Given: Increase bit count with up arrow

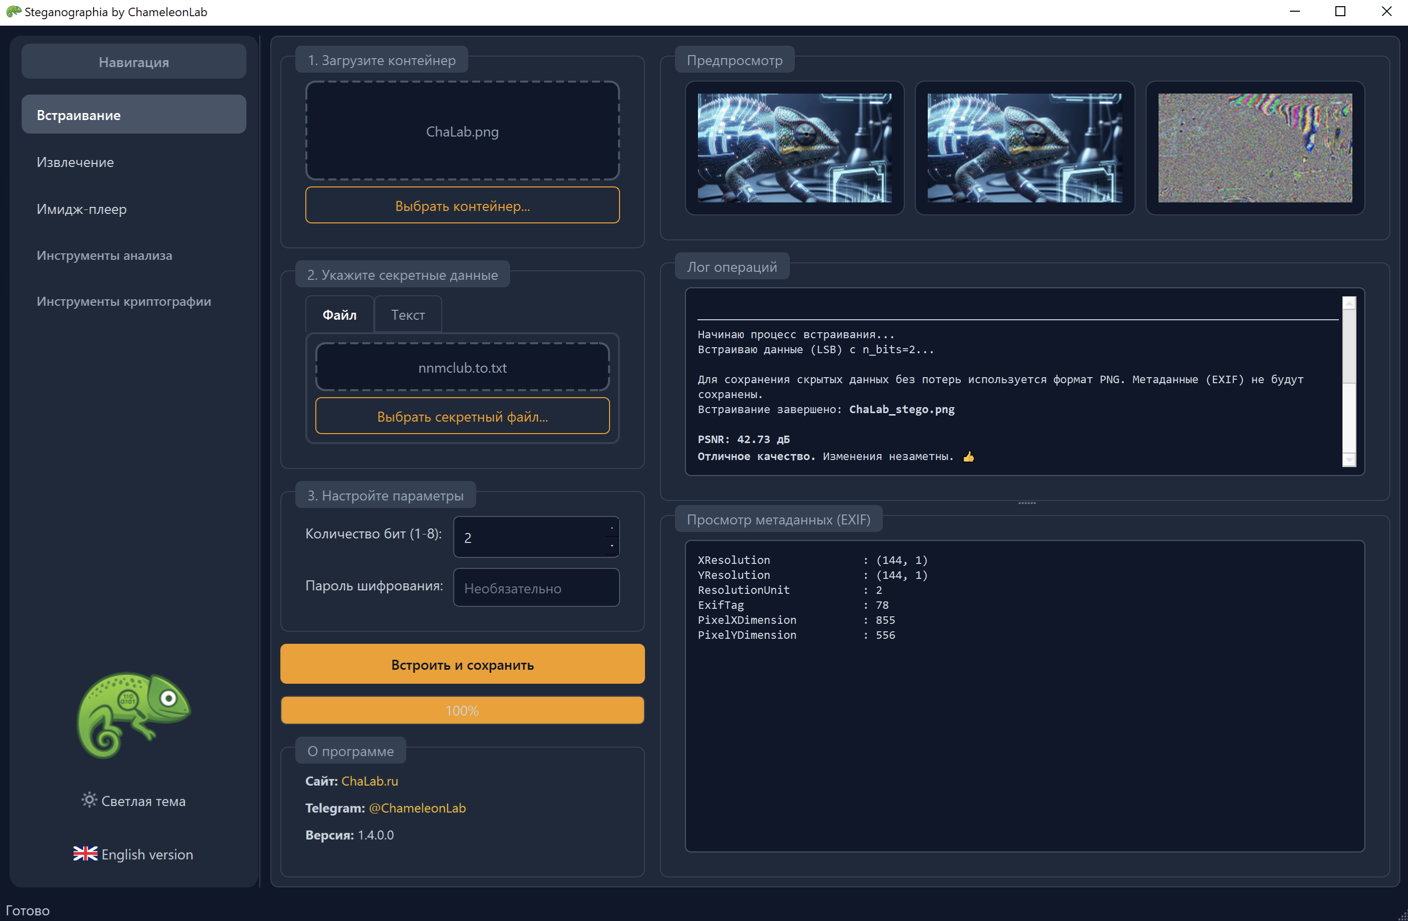Looking at the screenshot, I should pos(611,528).
